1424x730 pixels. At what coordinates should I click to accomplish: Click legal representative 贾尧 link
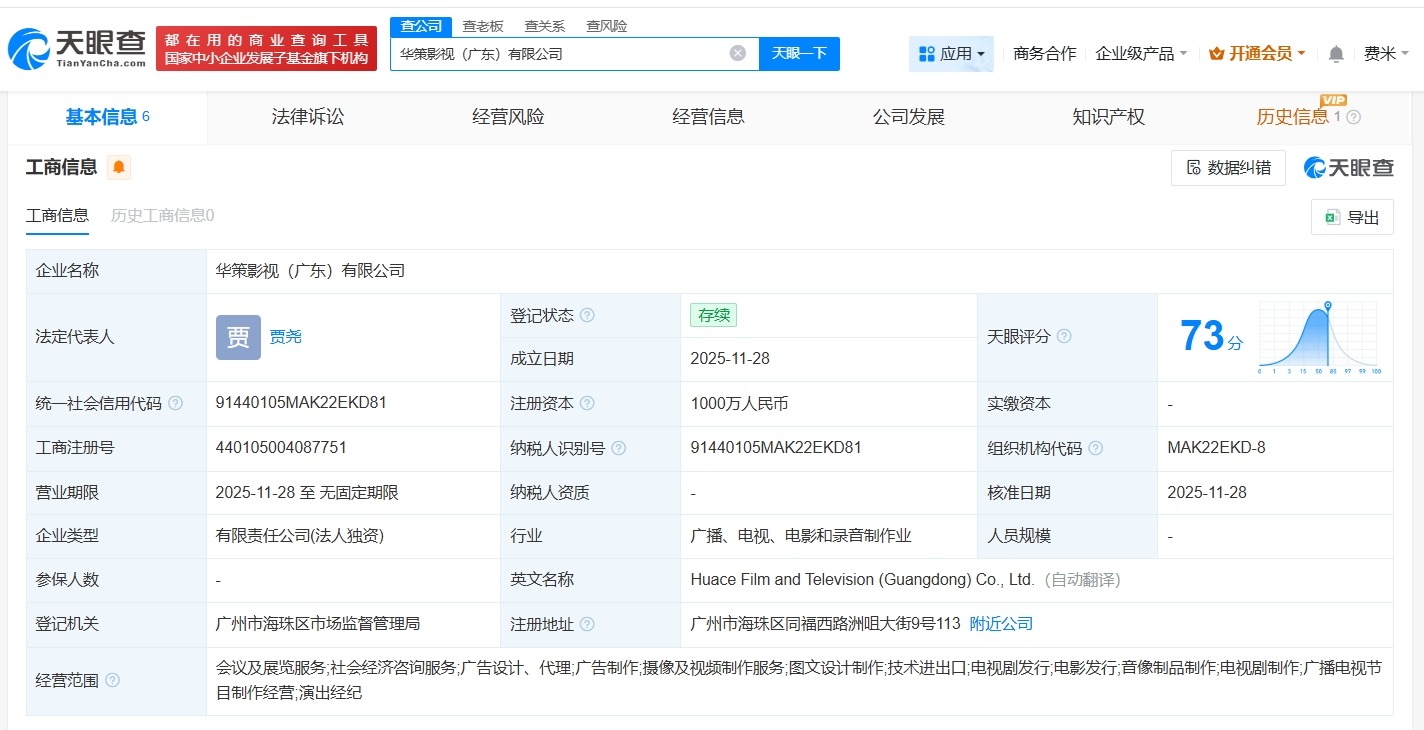[286, 337]
